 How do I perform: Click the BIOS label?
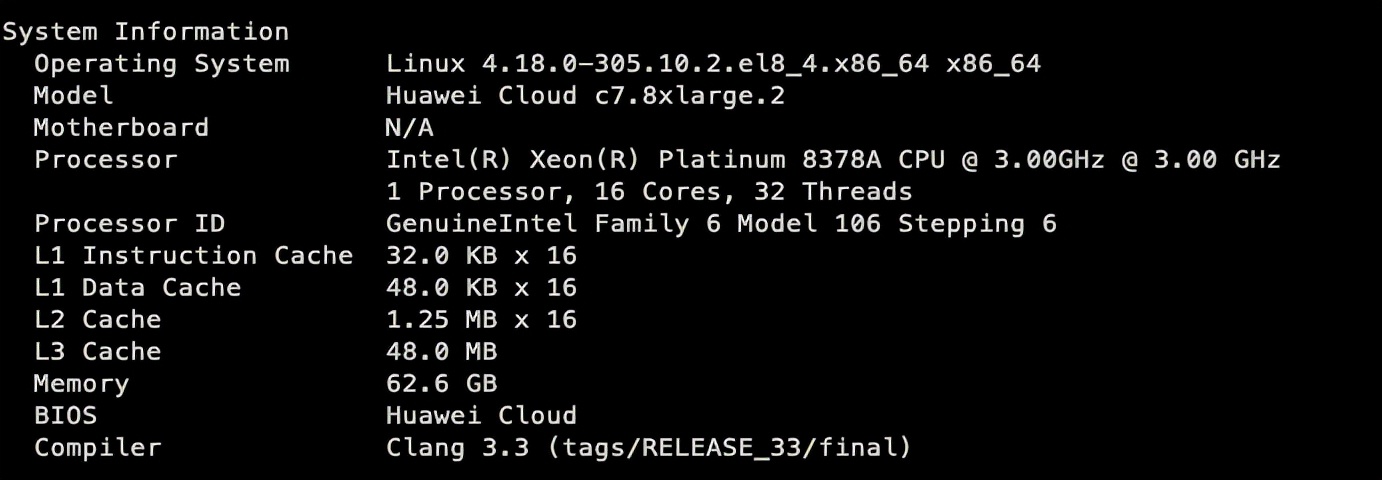tap(65, 416)
